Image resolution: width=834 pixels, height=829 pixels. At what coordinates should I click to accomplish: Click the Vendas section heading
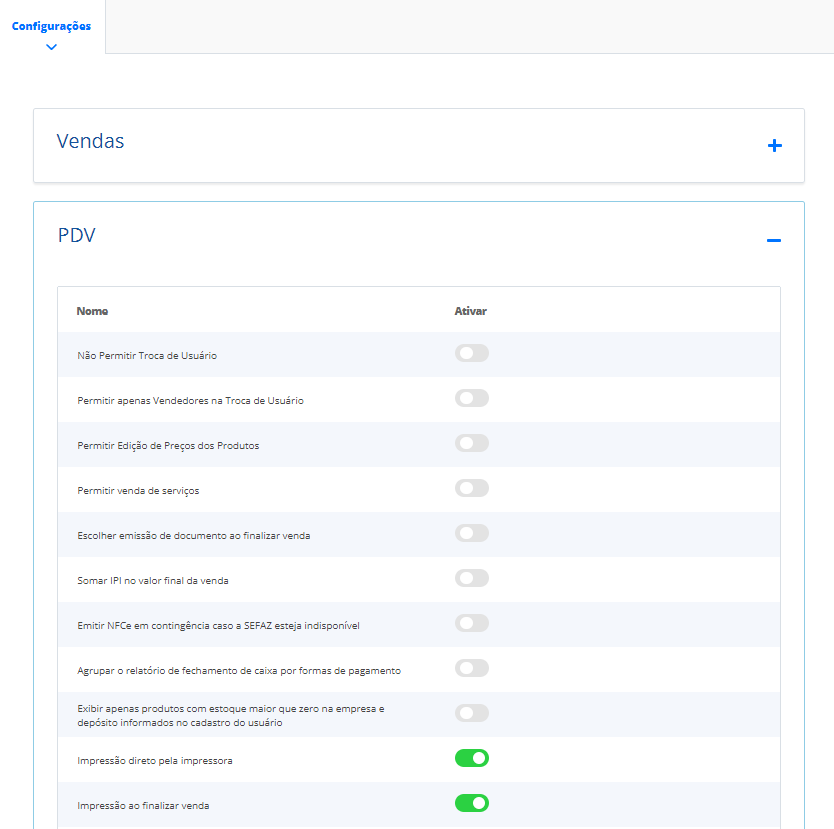coord(90,141)
